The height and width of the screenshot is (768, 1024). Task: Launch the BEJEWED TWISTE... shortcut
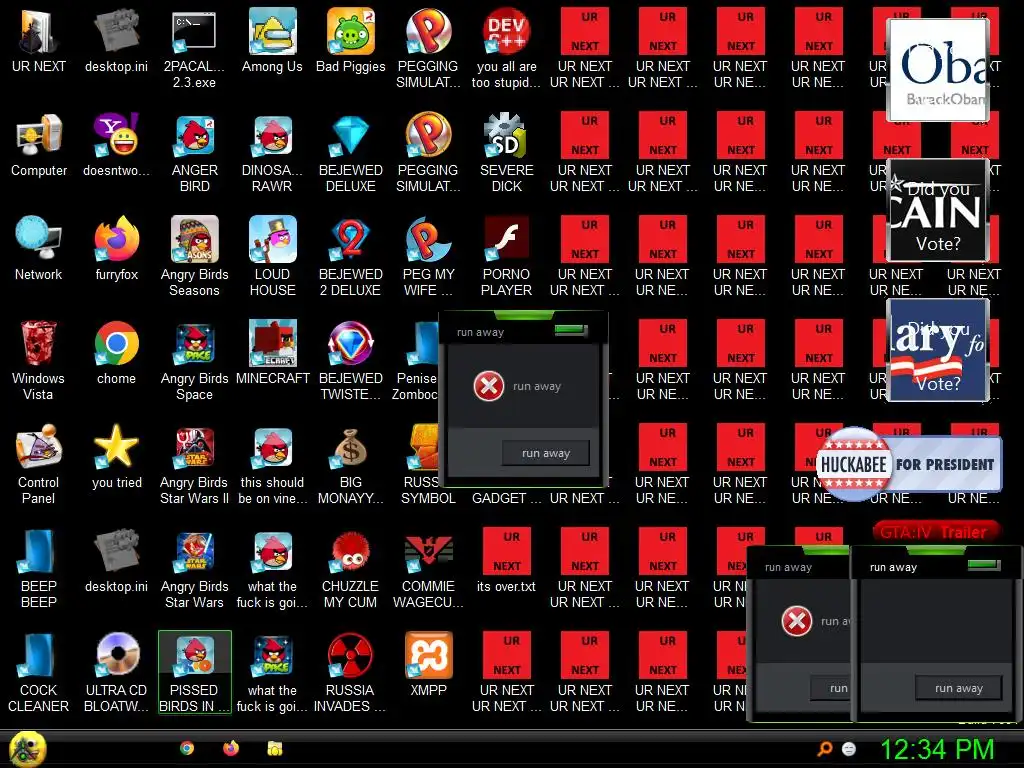pyautogui.click(x=351, y=360)
